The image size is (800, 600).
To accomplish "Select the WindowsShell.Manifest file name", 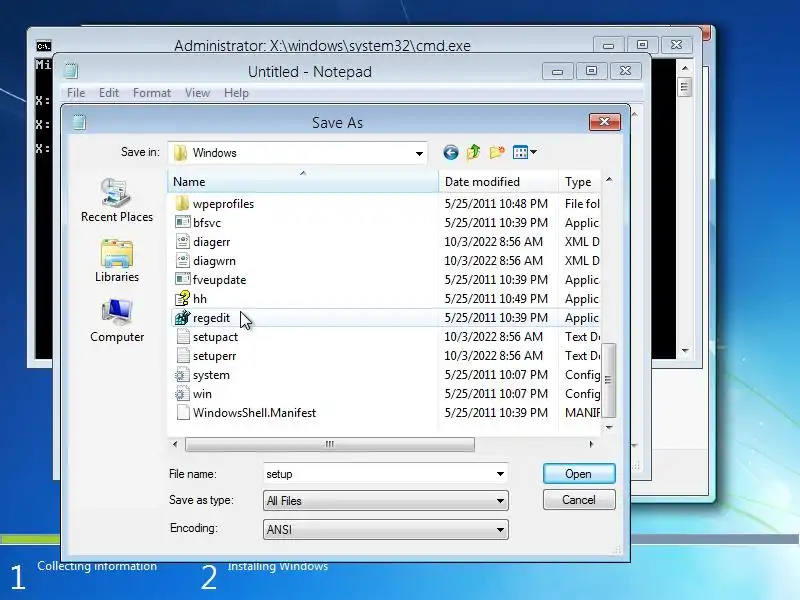I will 254,413.
